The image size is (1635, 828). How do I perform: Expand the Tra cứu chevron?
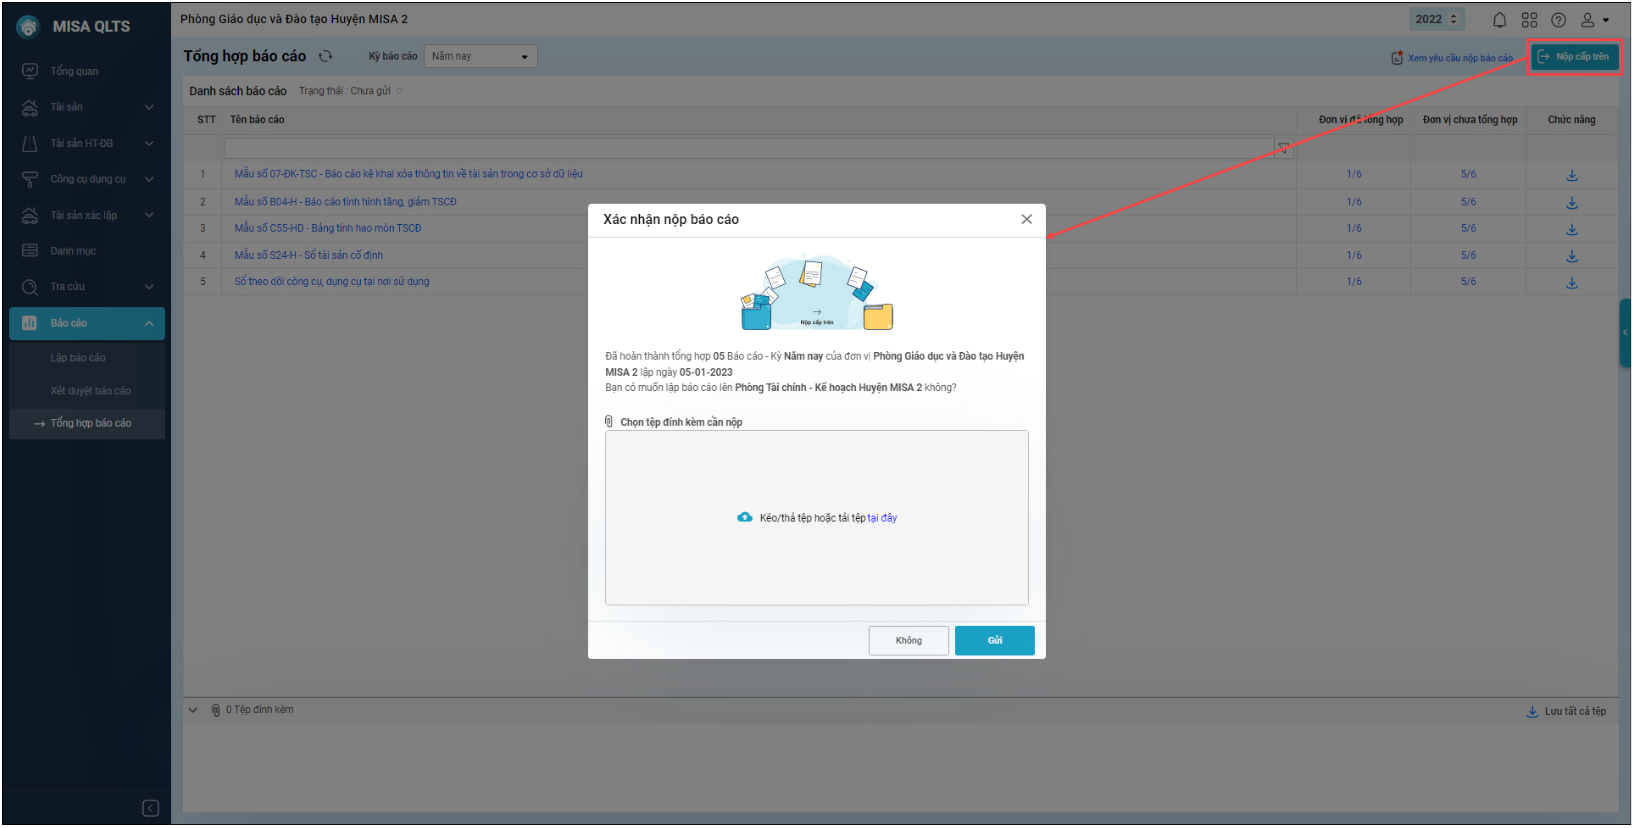point(149,287)
